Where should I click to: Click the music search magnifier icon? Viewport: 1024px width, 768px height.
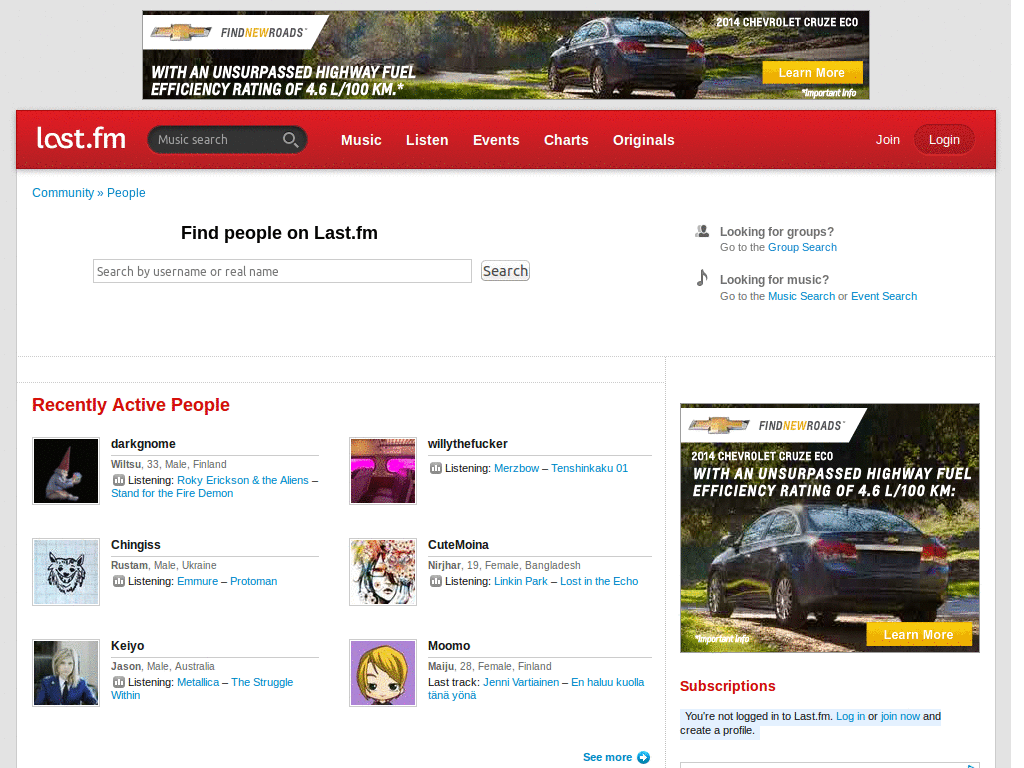tap(291, 139)
